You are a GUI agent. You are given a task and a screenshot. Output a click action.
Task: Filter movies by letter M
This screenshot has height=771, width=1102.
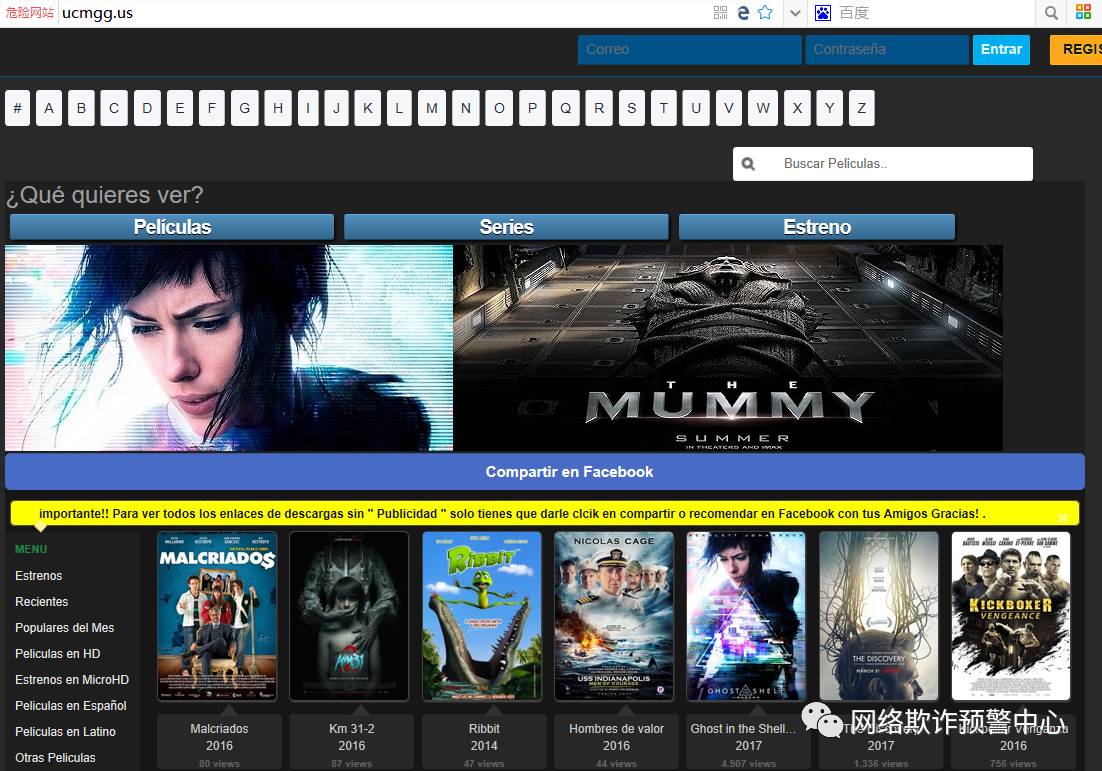[432, 108]
